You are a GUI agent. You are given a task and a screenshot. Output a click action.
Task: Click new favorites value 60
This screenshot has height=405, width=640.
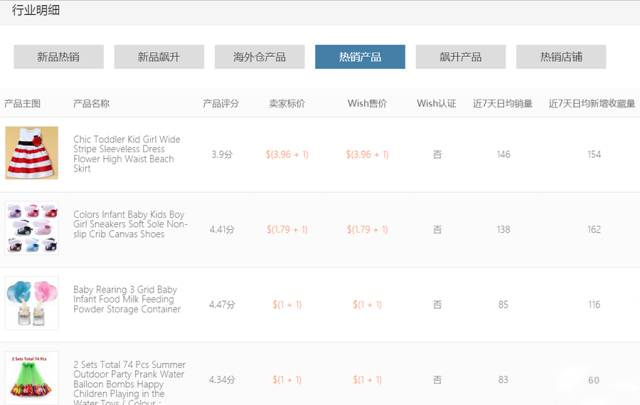tap(593, 380)
